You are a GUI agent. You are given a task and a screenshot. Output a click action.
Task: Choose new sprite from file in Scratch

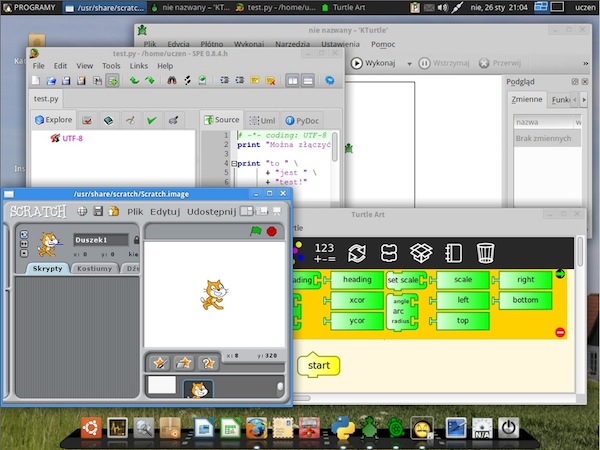[184, 362]
